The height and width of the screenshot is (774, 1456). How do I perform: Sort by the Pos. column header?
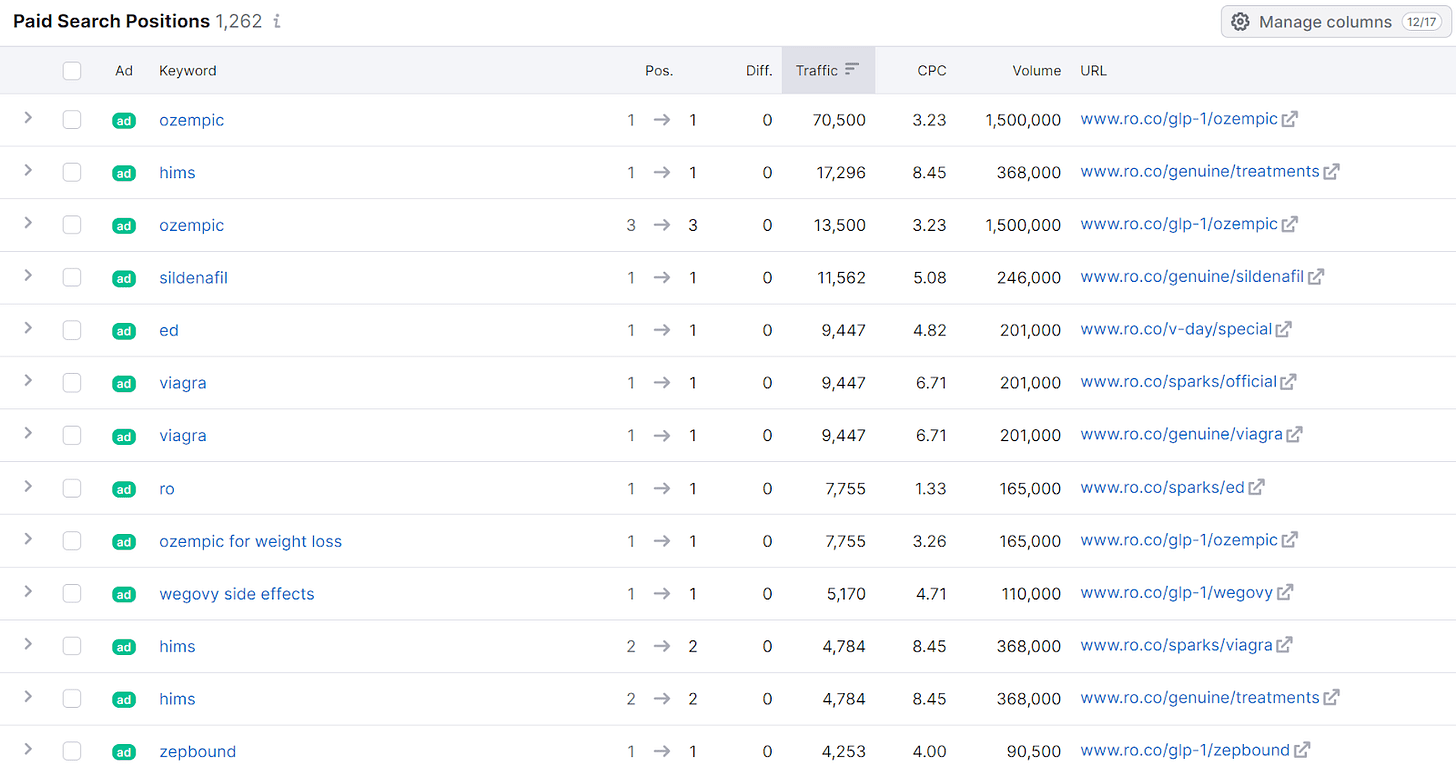(x=659, y=70)
